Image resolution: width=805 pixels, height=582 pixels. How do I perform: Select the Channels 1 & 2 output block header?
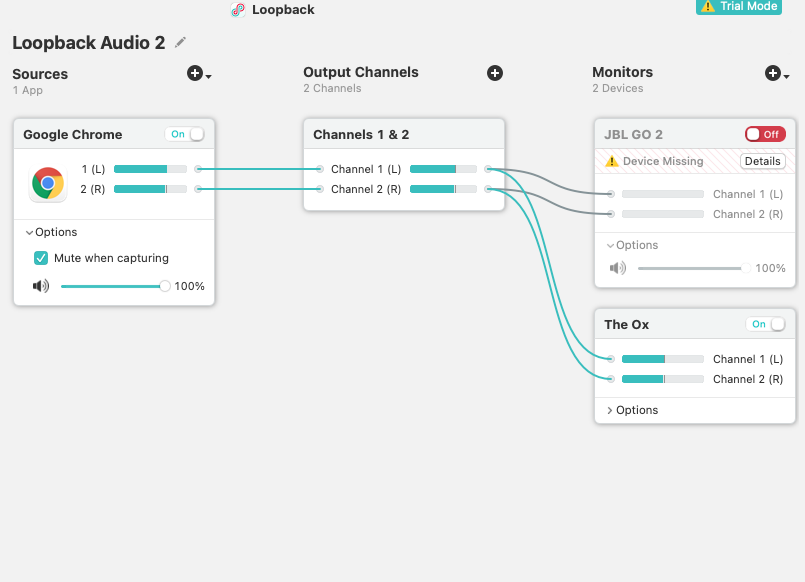(x=404, y=134)
